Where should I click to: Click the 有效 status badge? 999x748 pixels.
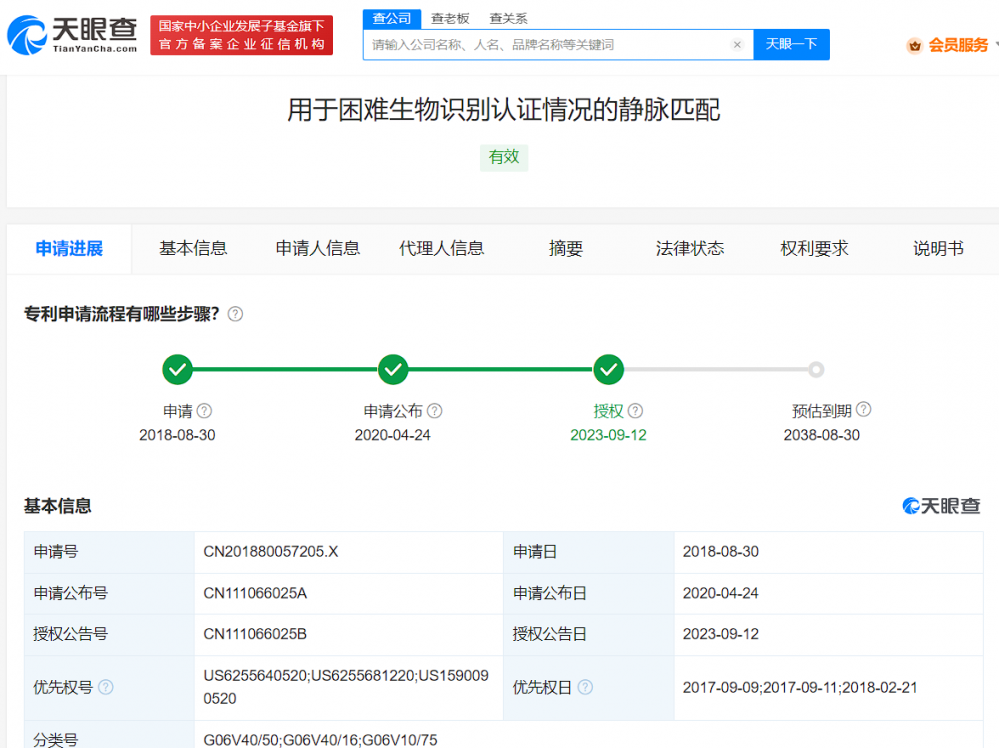click(x=504, y=157)
